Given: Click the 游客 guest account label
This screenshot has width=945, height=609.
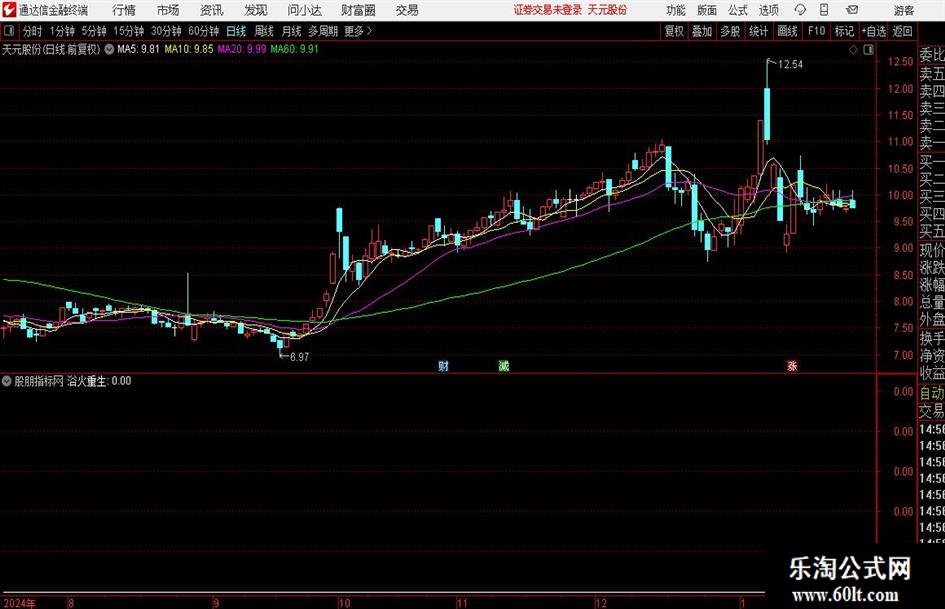Looking at the screenshot, I should [903, 10].
